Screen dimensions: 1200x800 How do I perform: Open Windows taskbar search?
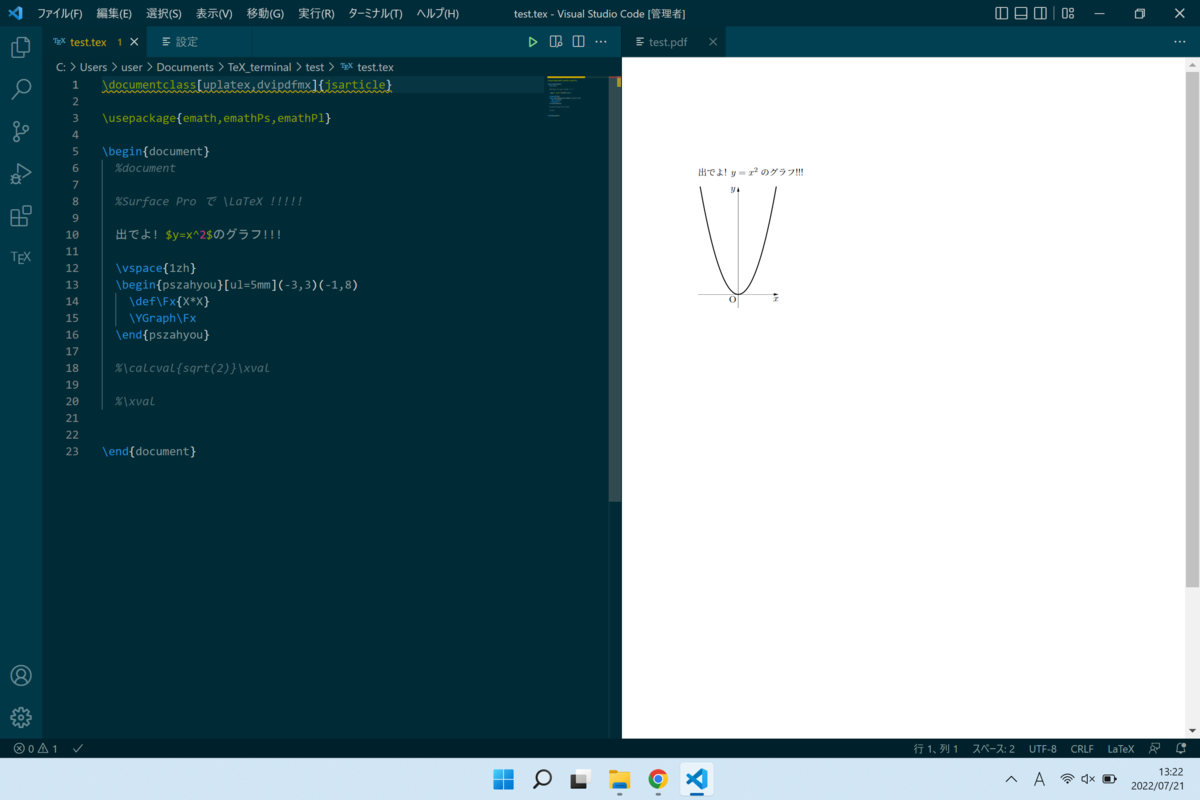(x=542, y=779)
